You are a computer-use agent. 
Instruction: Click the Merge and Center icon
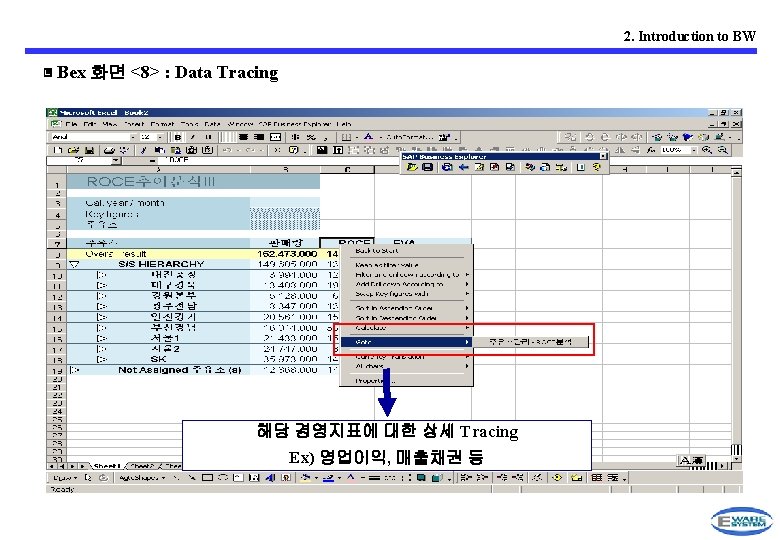point(275,137)
